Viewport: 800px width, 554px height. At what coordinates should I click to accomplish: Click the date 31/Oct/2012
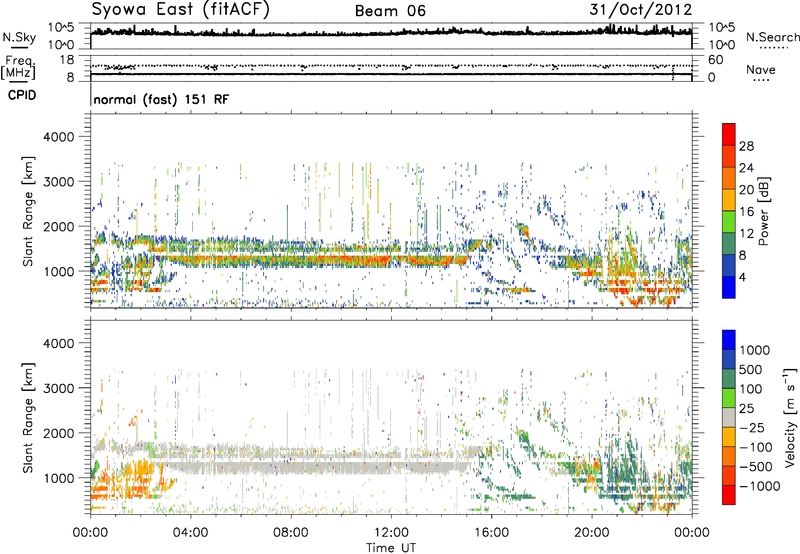point(641,10)
